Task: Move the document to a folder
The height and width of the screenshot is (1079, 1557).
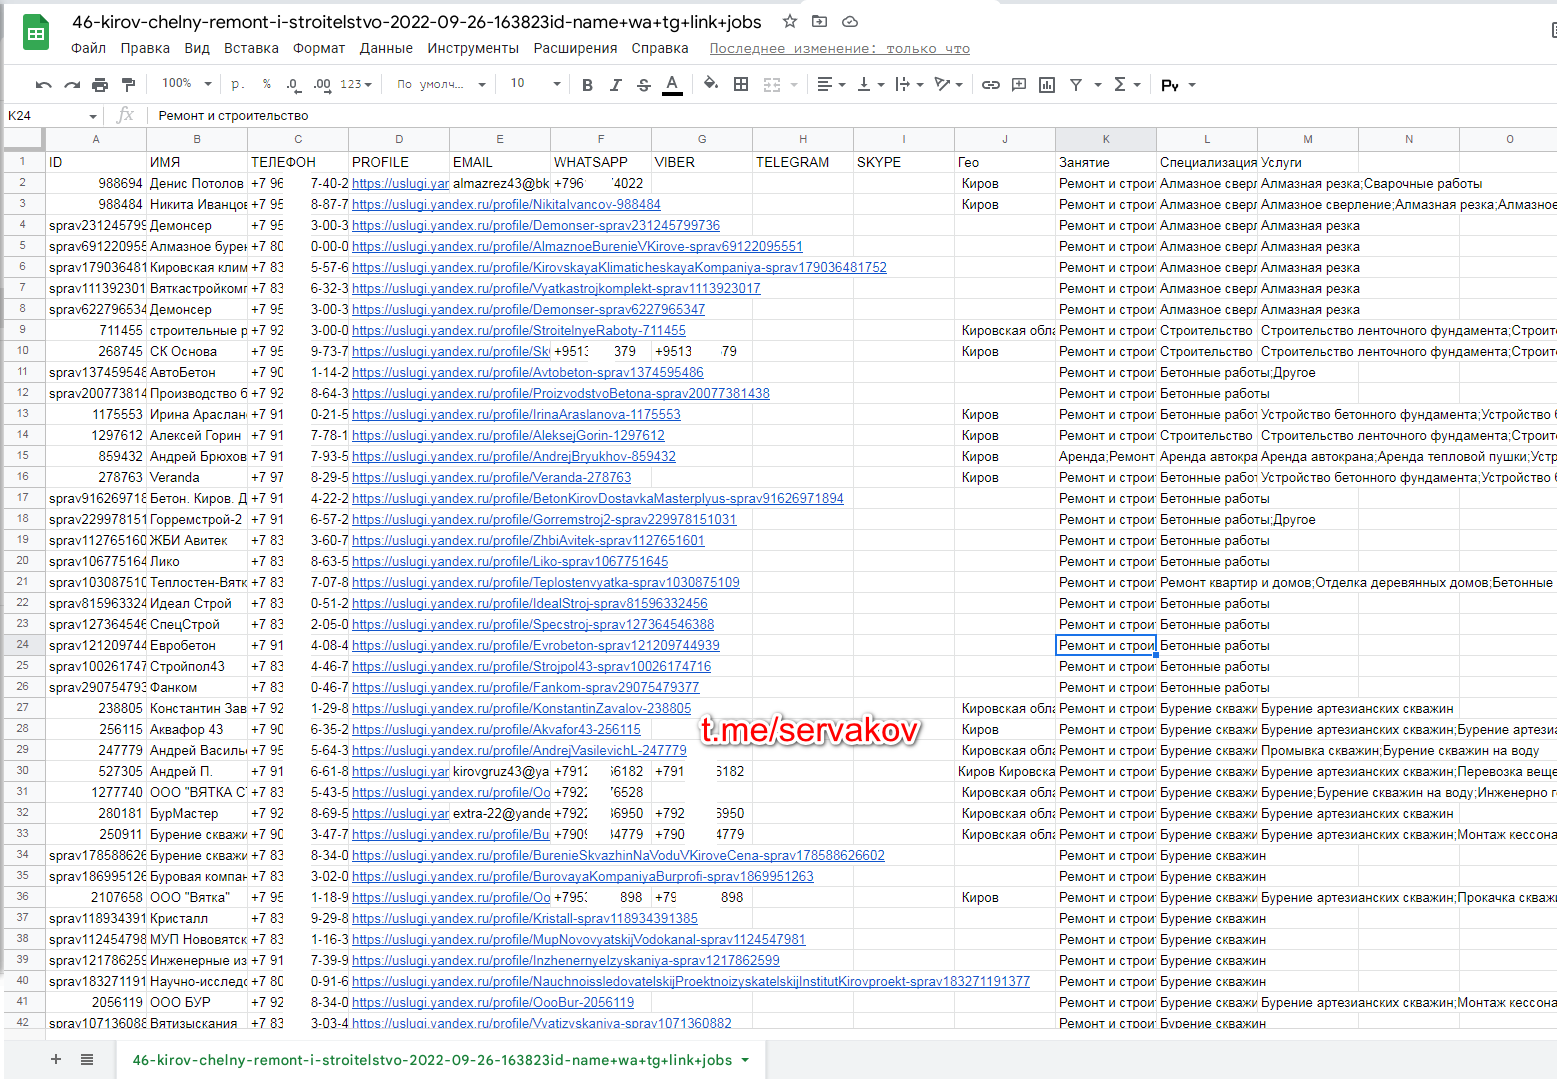Action: [820, 21]
